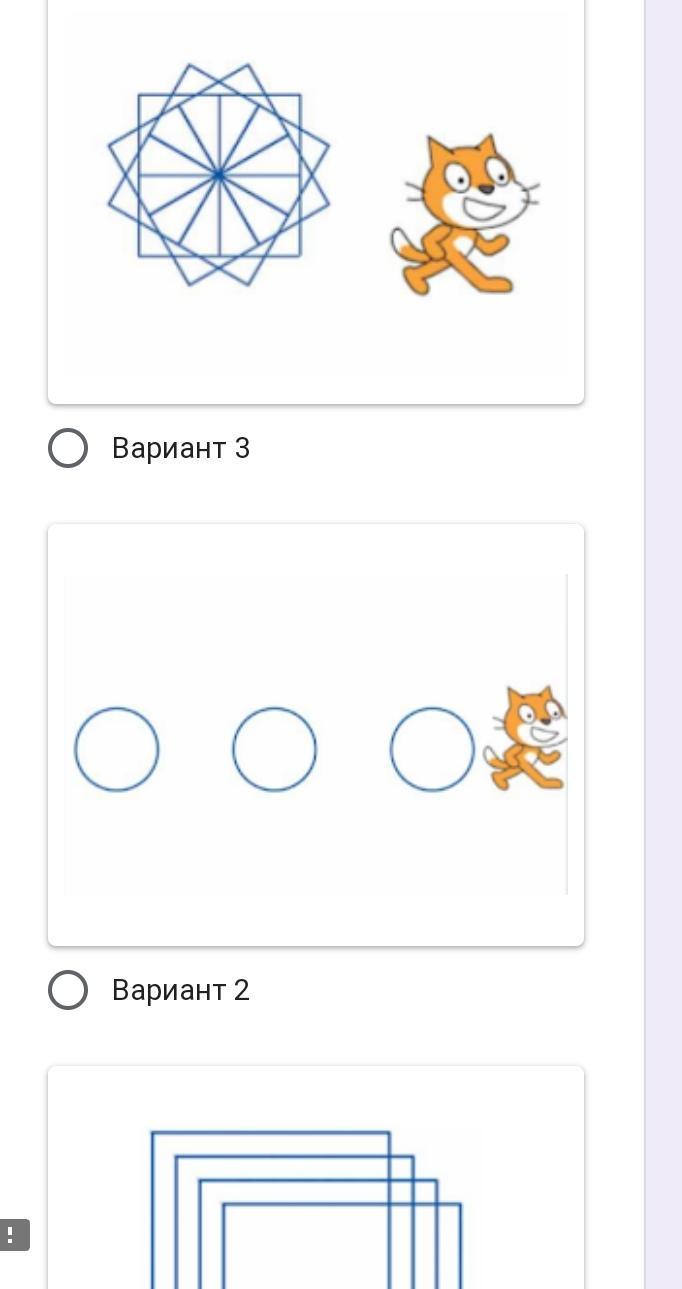The width and height of the screenshot is (682, 1289).
Task: Click the "Вариант 2" label text
Action: (181, 990)
